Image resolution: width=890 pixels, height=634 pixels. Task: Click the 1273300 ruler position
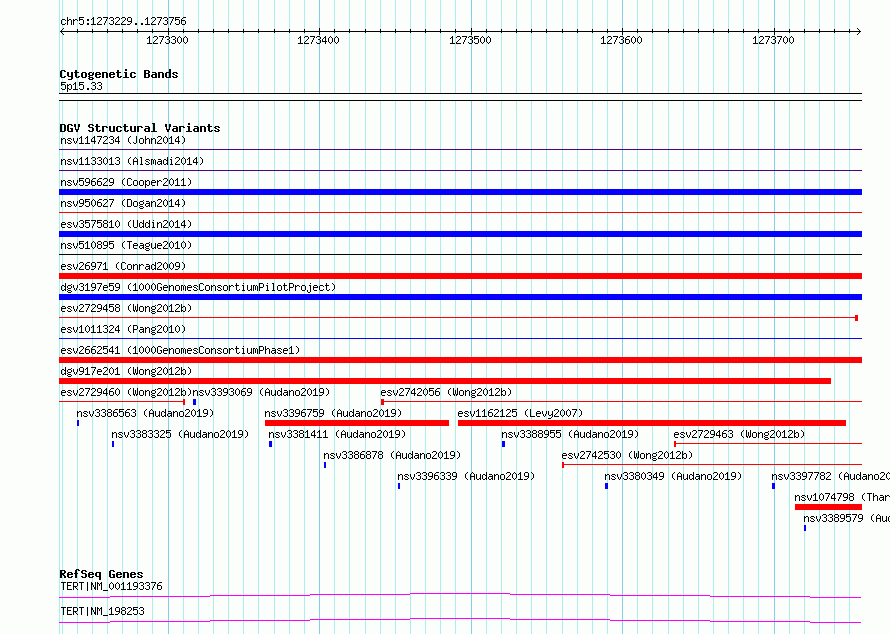pyautogui.click(x=167, y=40)
